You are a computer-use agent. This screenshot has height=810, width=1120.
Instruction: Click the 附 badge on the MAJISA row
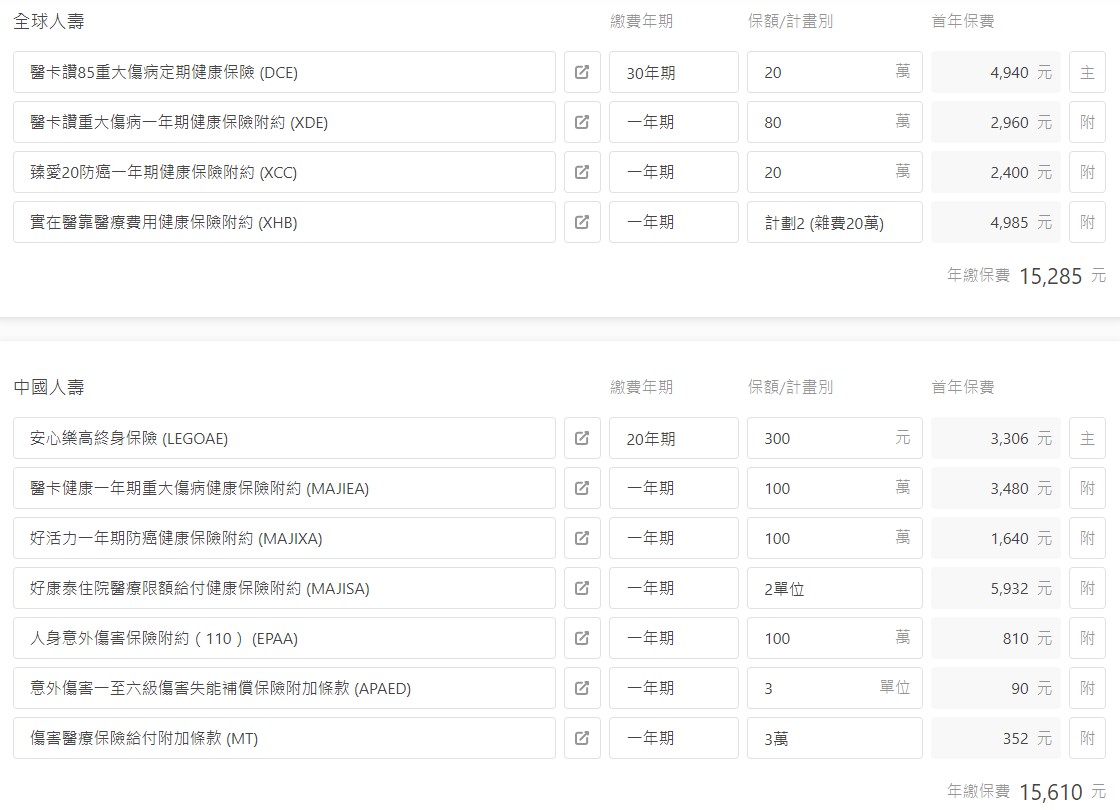coord(1087,588)
